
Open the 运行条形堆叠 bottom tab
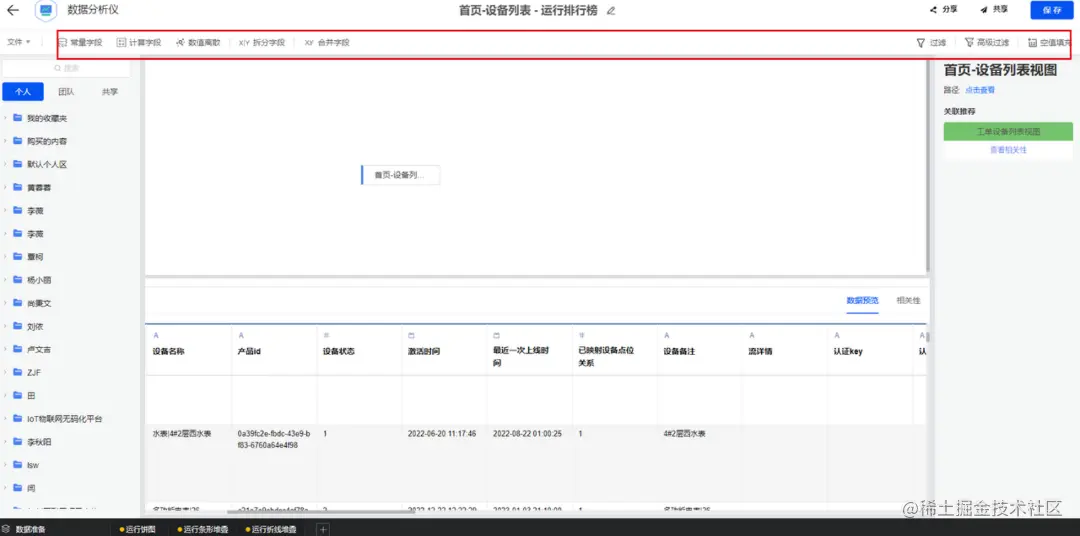coord(205,529)
